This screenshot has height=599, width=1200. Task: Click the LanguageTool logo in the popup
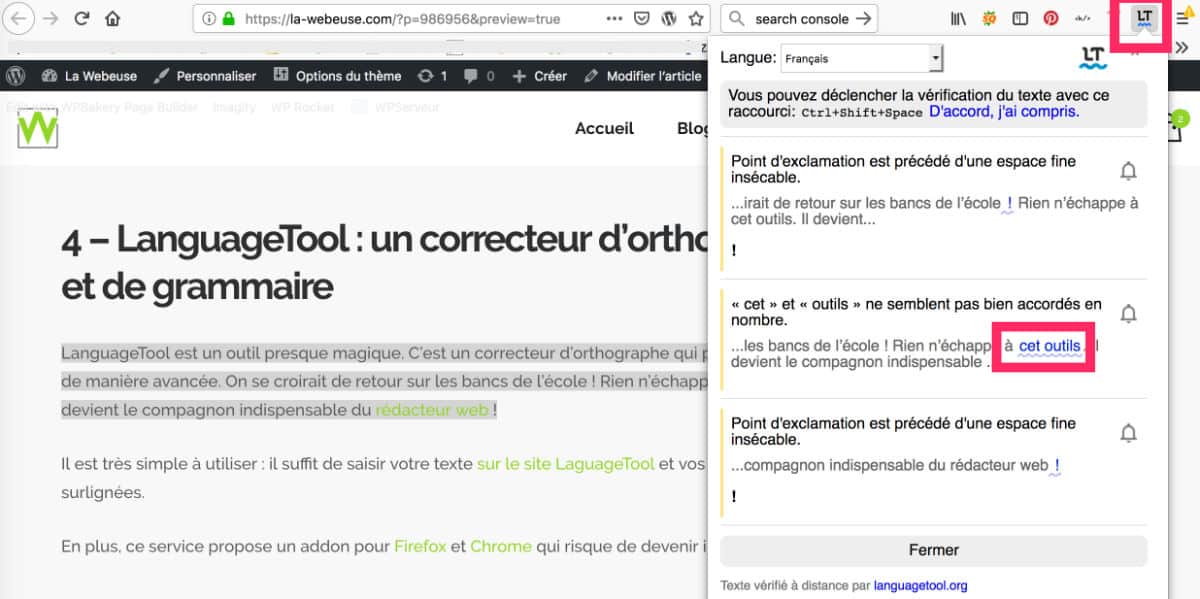point(1093,58)
